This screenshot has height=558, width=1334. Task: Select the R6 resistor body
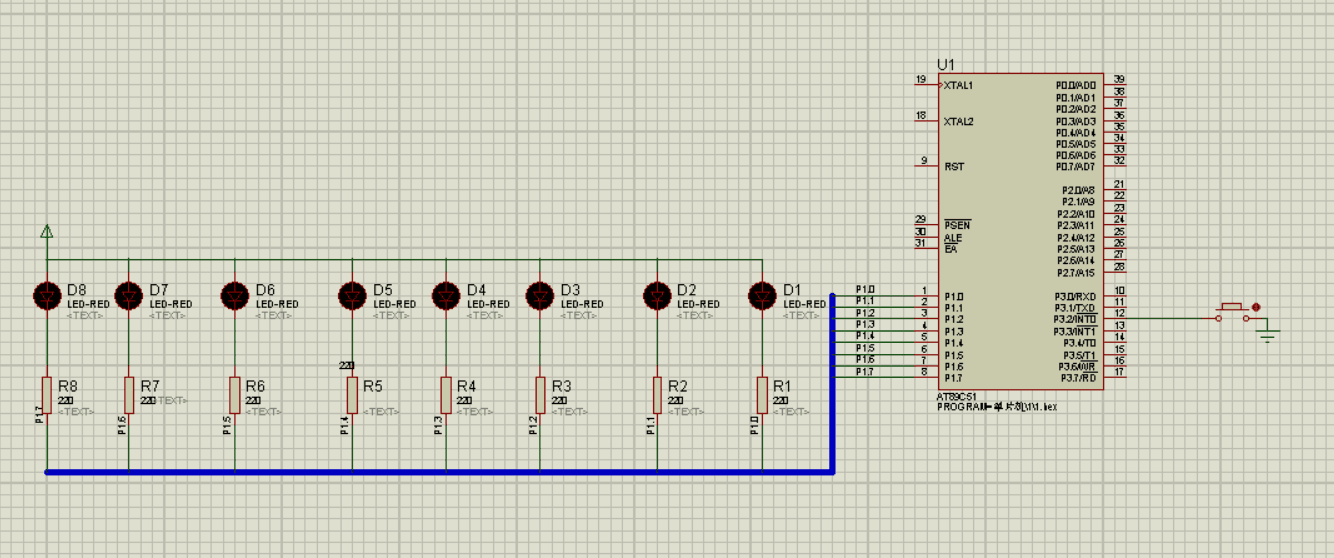tap(235, 395)
